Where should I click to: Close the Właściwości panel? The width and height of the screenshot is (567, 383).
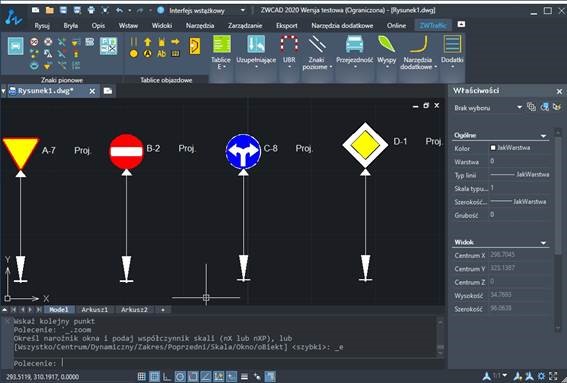pyautogui.click(x=559, y=91)
